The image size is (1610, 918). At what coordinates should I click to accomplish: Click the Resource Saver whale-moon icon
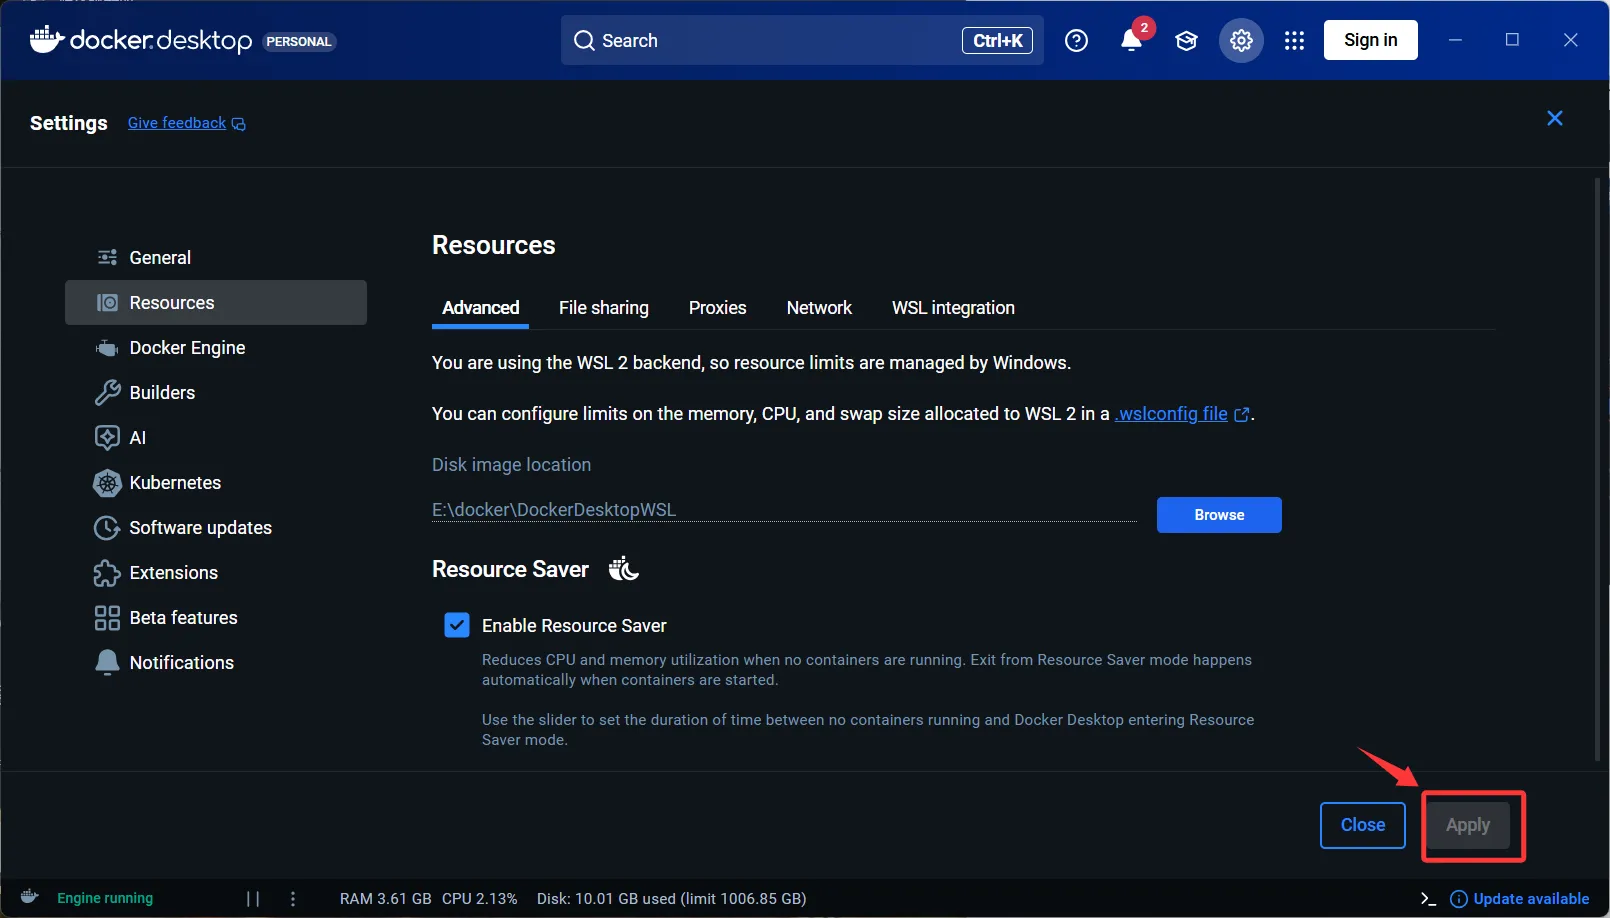coord(623,568)
